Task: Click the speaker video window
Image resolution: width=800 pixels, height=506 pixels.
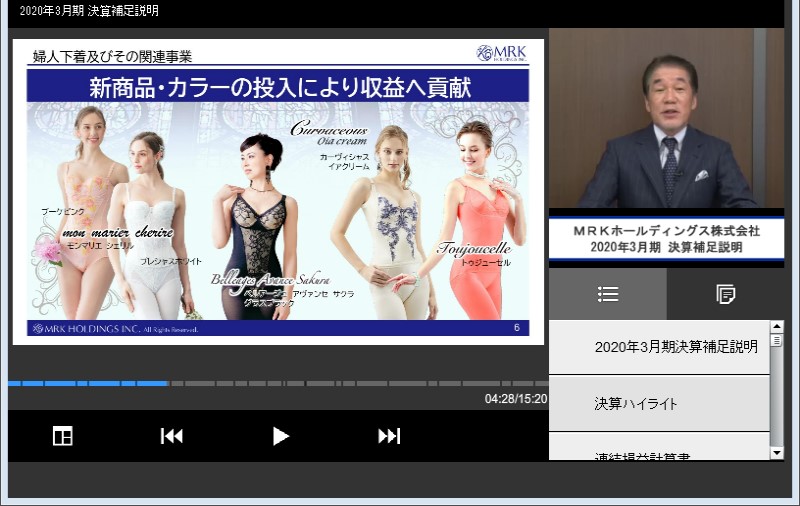Action: [x=666, y=118]
